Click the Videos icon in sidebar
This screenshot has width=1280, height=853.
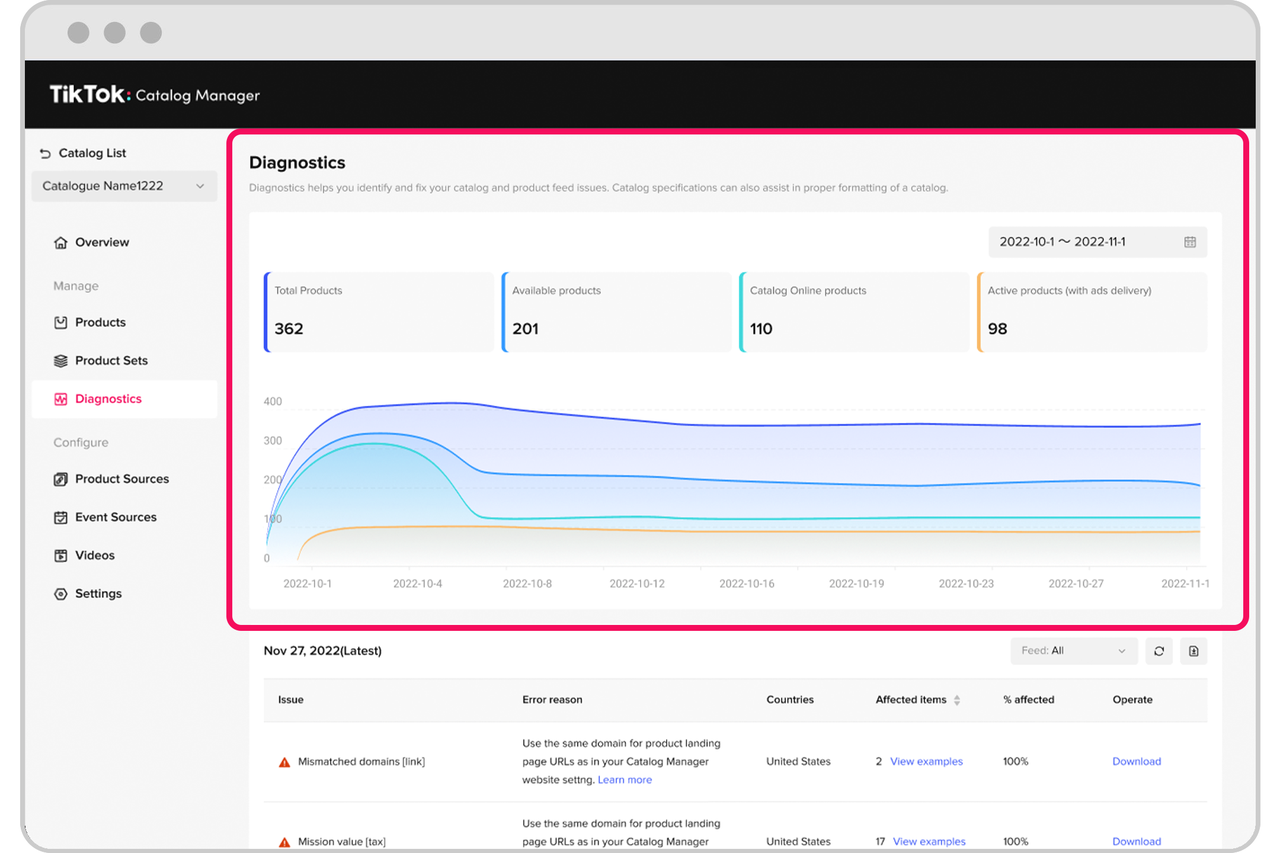[x=61, y=556]
